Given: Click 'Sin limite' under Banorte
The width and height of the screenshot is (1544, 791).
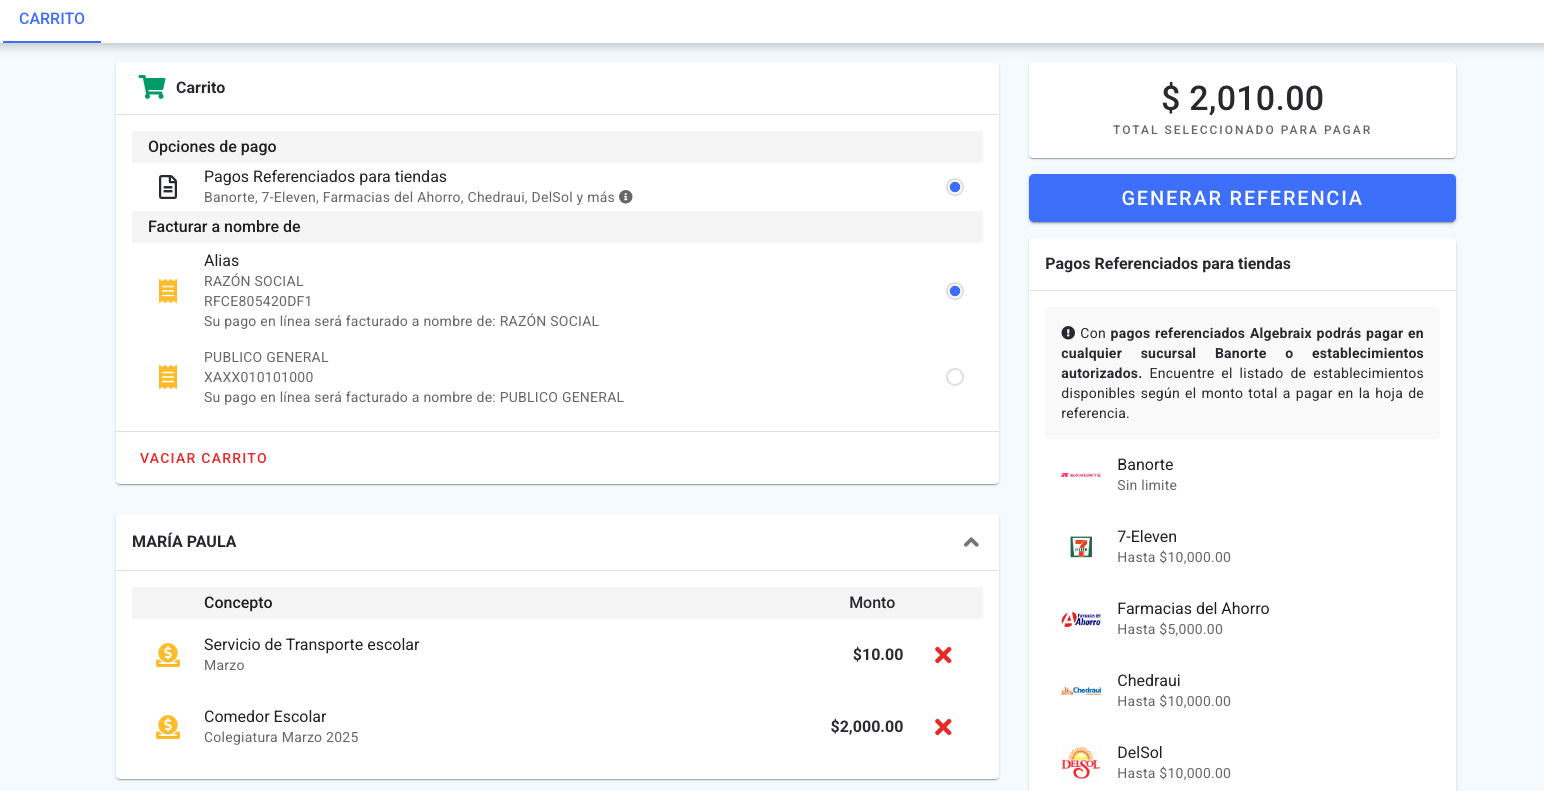Looking at the screenshot, I should pos(1147,485).
